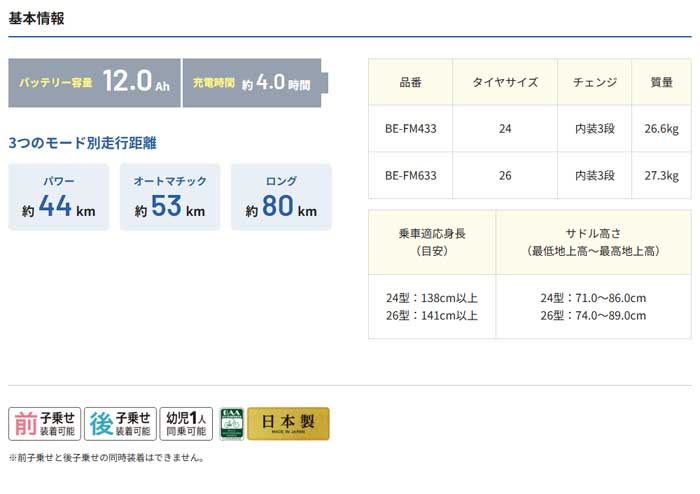This screenshot has width=700, height=494.
Task: Click the バッテリー容量 12.0Ah banner
Action: coord(93,82)
